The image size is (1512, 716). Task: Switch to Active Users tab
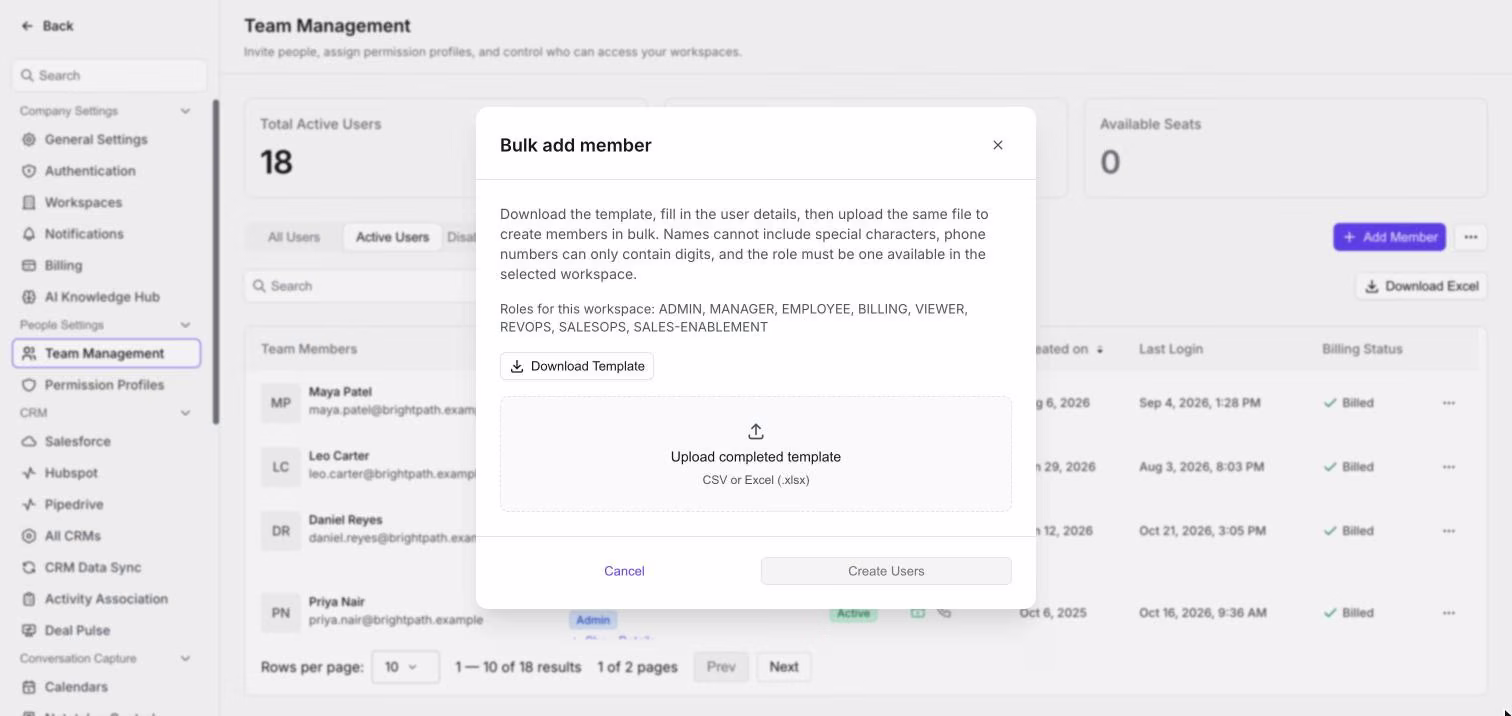[392, 237]
